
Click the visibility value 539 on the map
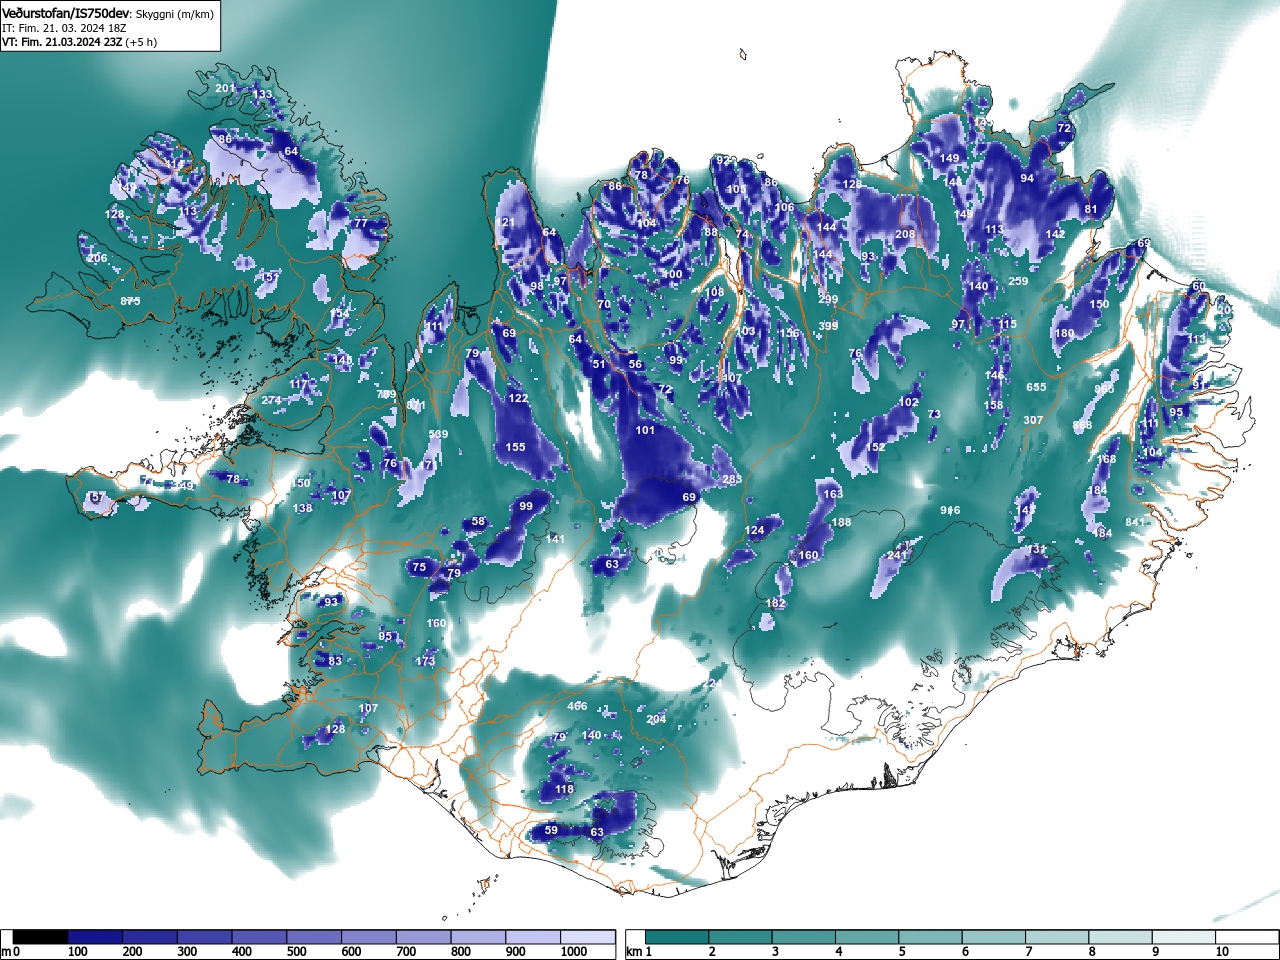point(438,434)
